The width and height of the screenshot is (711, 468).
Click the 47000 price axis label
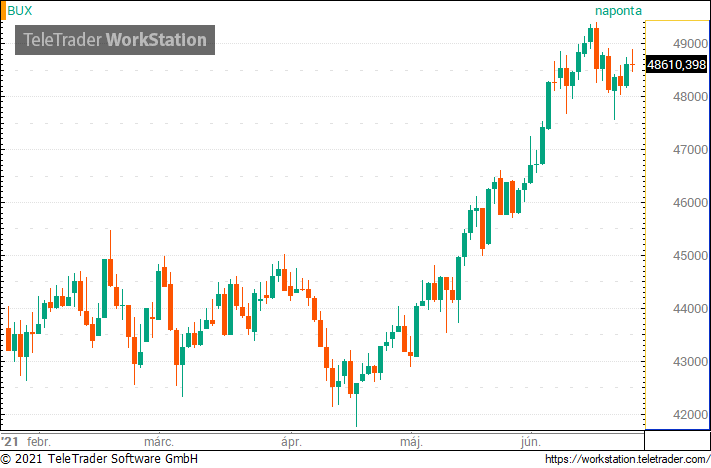click(x=690, y=150)
